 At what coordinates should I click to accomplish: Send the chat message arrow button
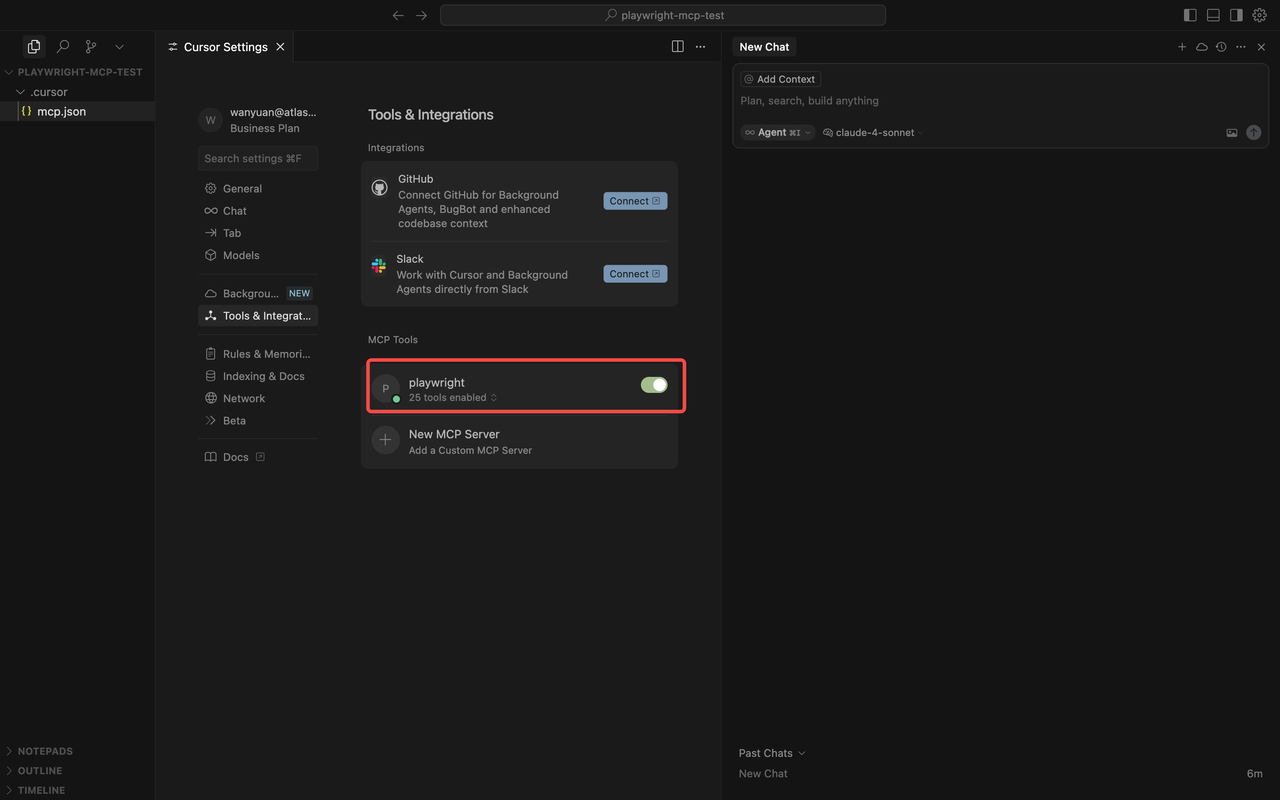click(1253, 132)
